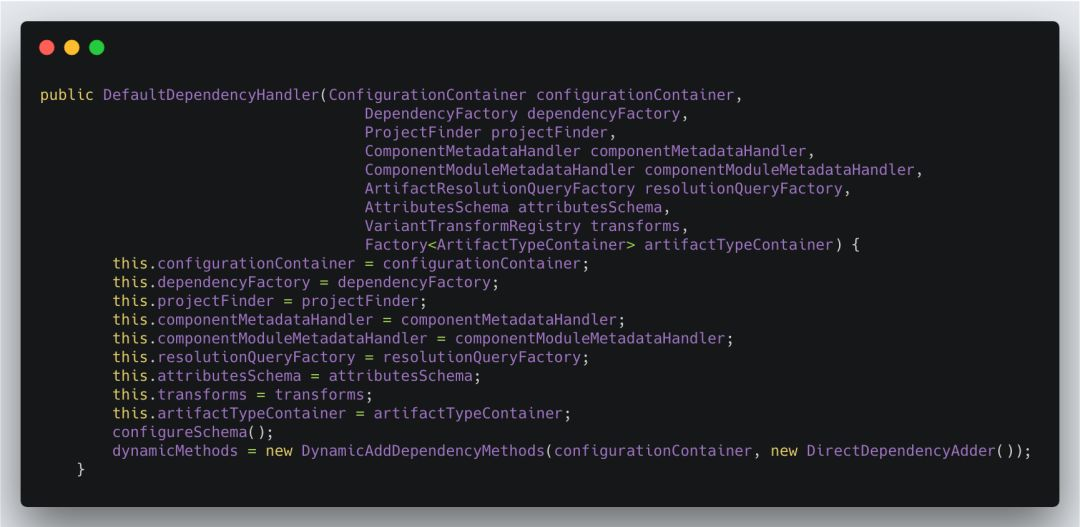Click the DependencyFactory parameter type
Screen dimensions: 1080x527
(441, 114)
